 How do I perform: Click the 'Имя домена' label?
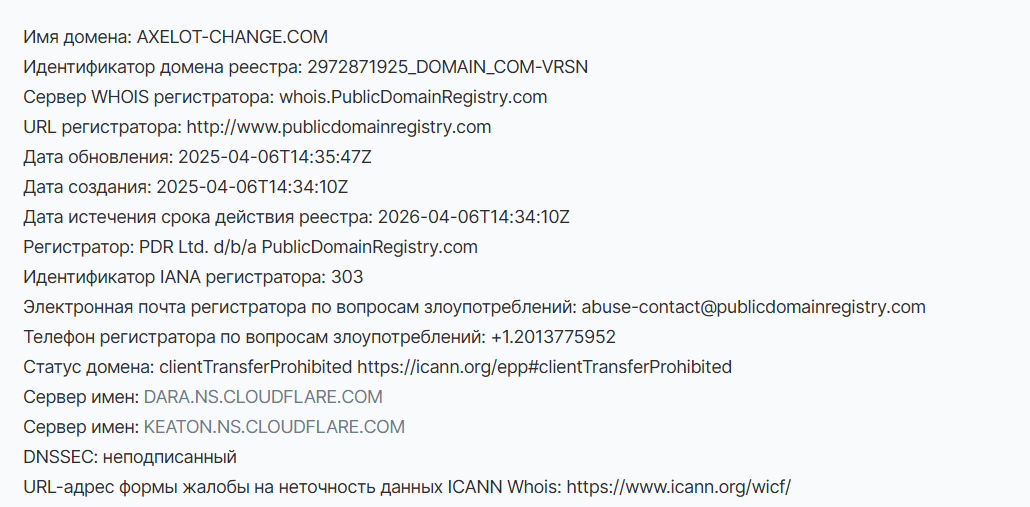tap(77, 37)
